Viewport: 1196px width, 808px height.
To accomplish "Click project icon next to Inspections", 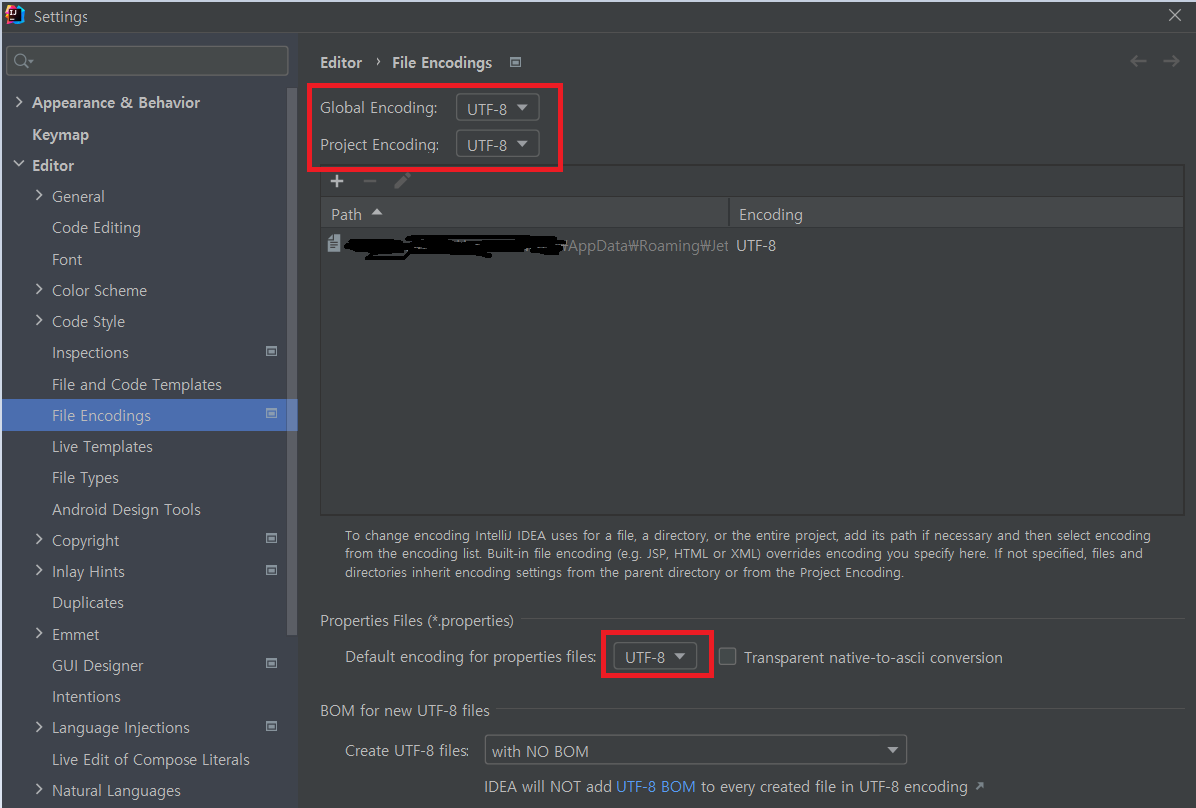I will [x=271, y=352].
